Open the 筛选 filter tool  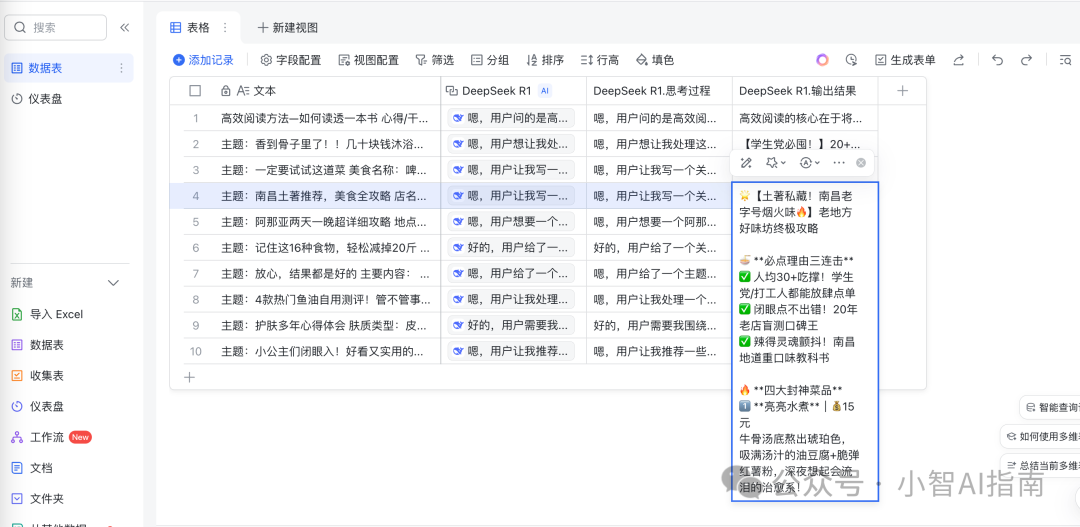(435, 60)
